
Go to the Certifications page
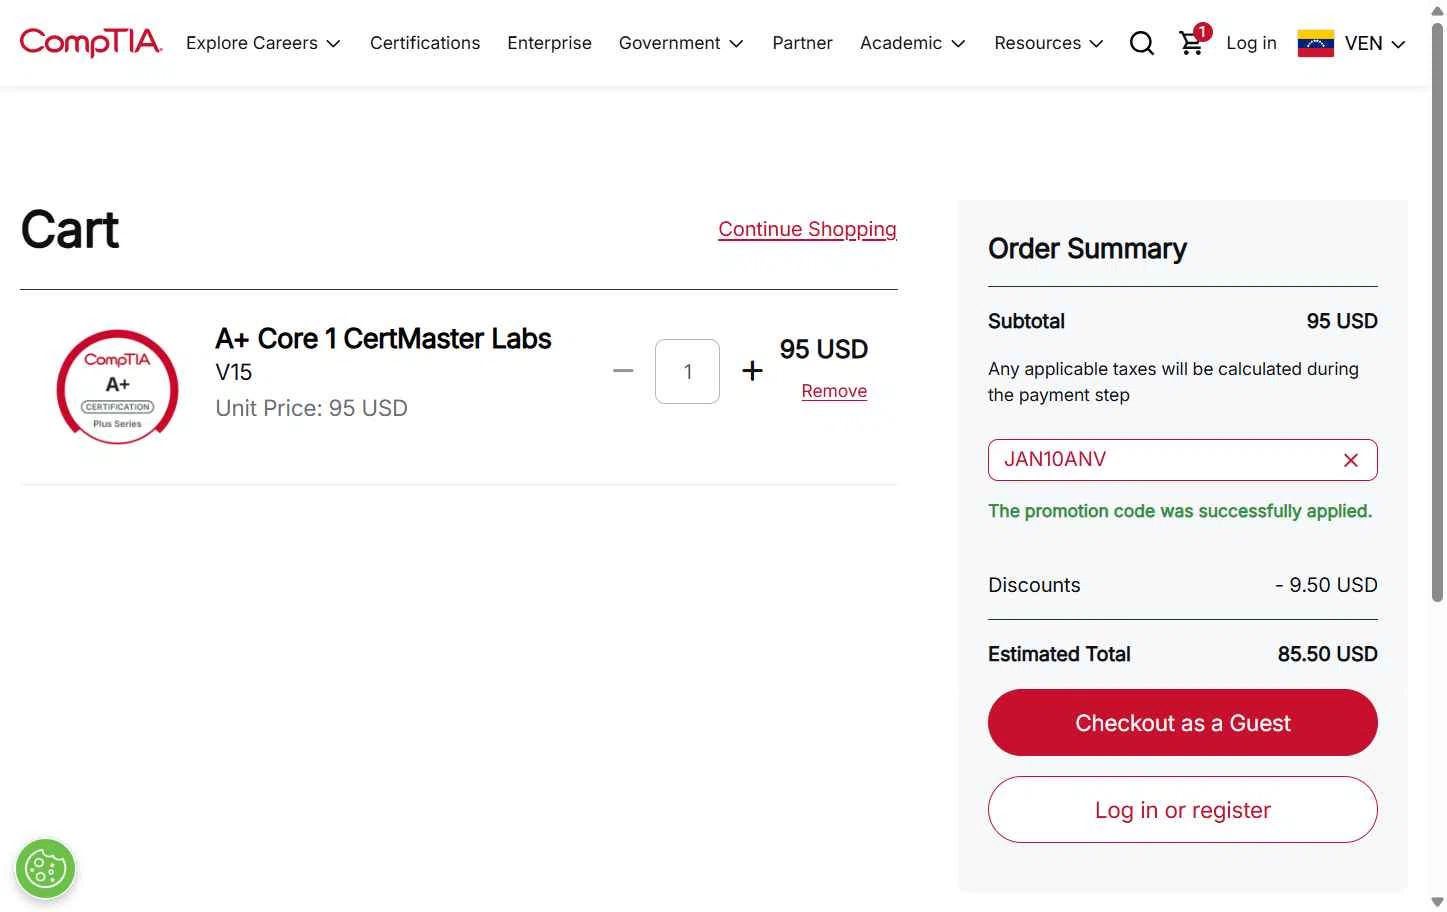click(425, 43)
